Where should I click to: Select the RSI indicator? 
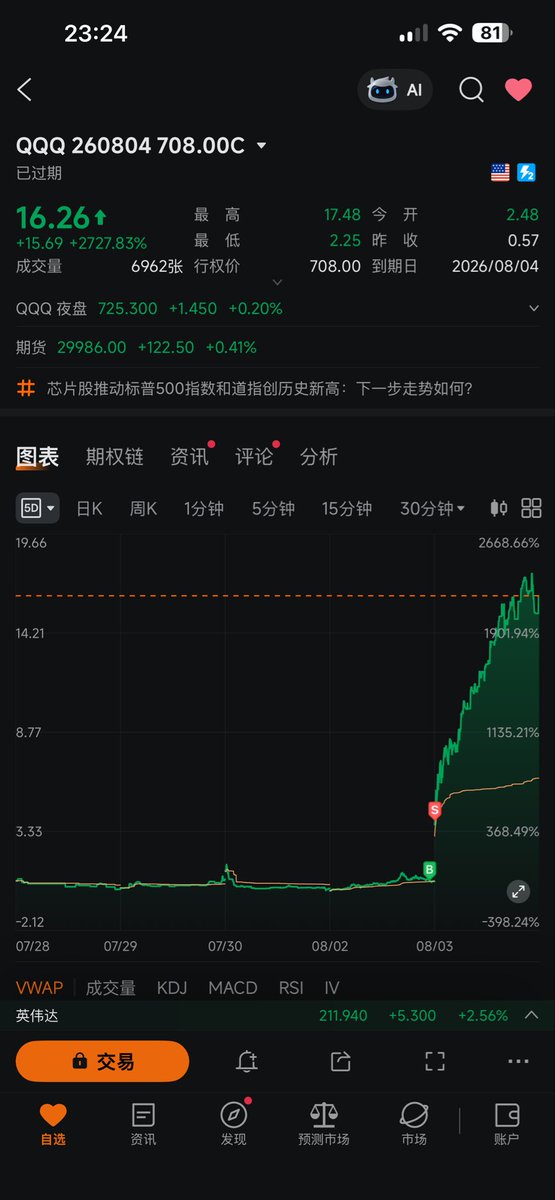291,988
